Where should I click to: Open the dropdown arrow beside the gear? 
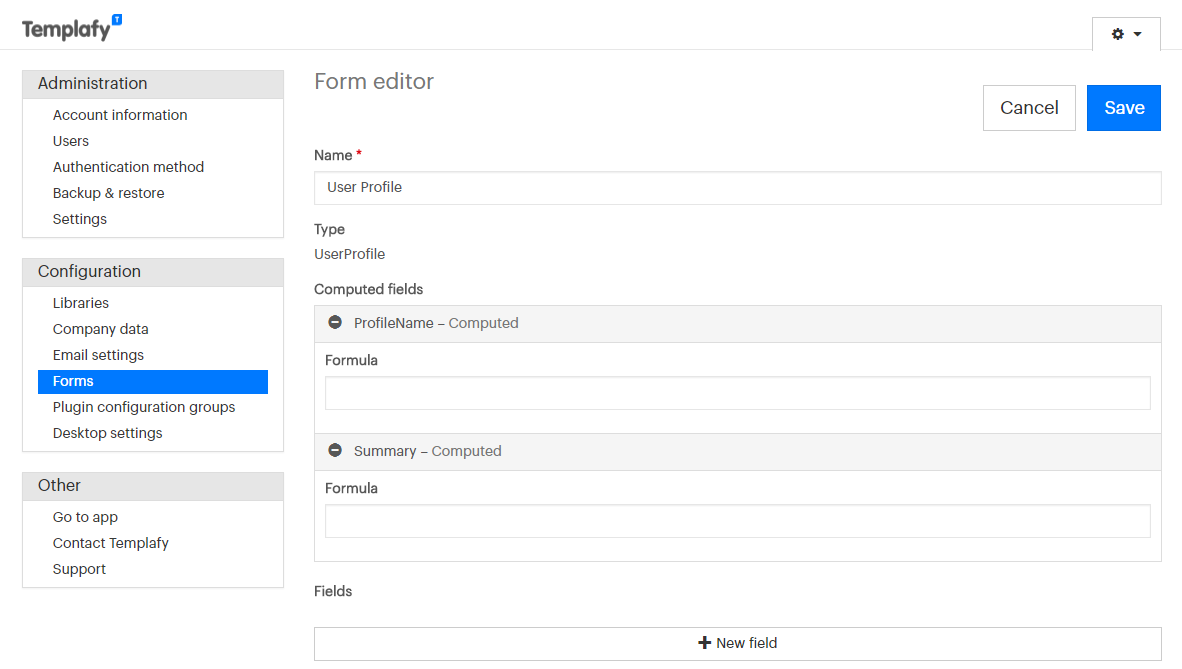[1135, 33]
